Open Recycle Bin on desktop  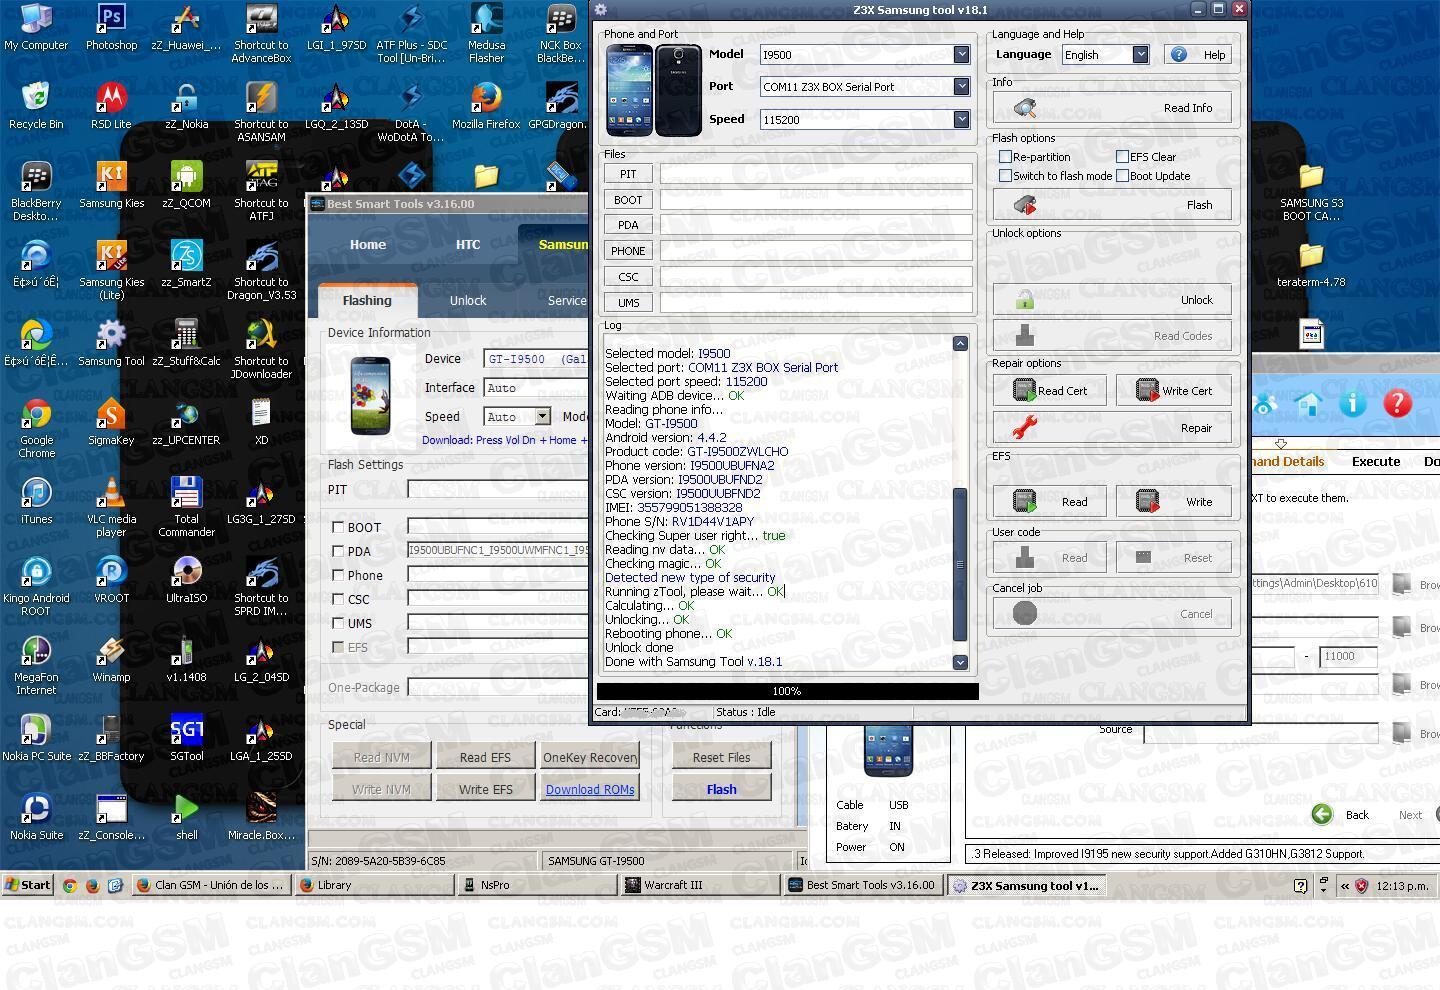pos(36,106)
